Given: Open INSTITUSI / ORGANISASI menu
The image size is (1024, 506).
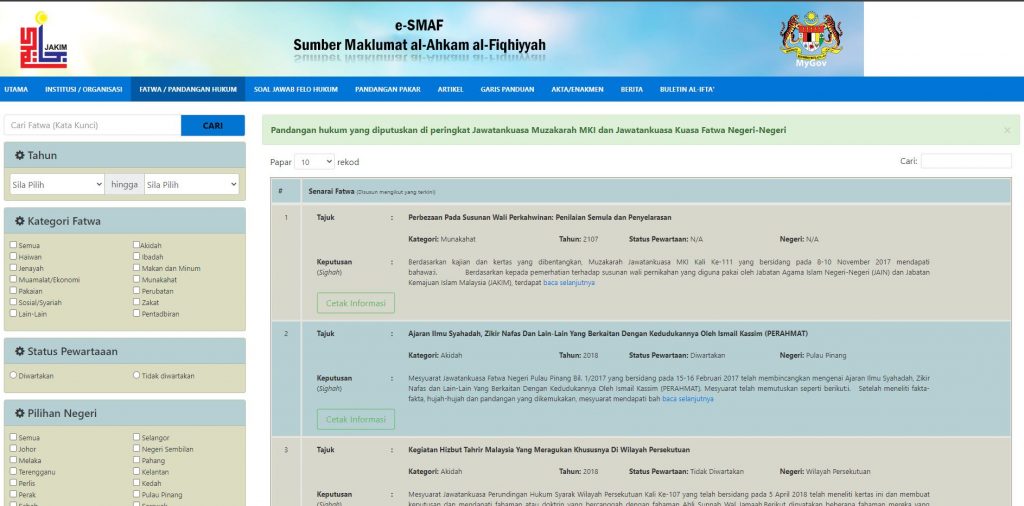Looking at the screenshot, I should pos(84,89).
